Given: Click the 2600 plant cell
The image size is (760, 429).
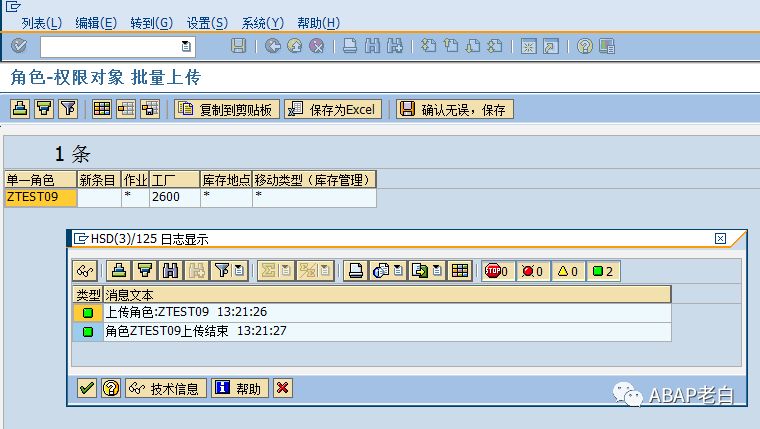Looking at the screenshot, I should (x=174, y=197).
